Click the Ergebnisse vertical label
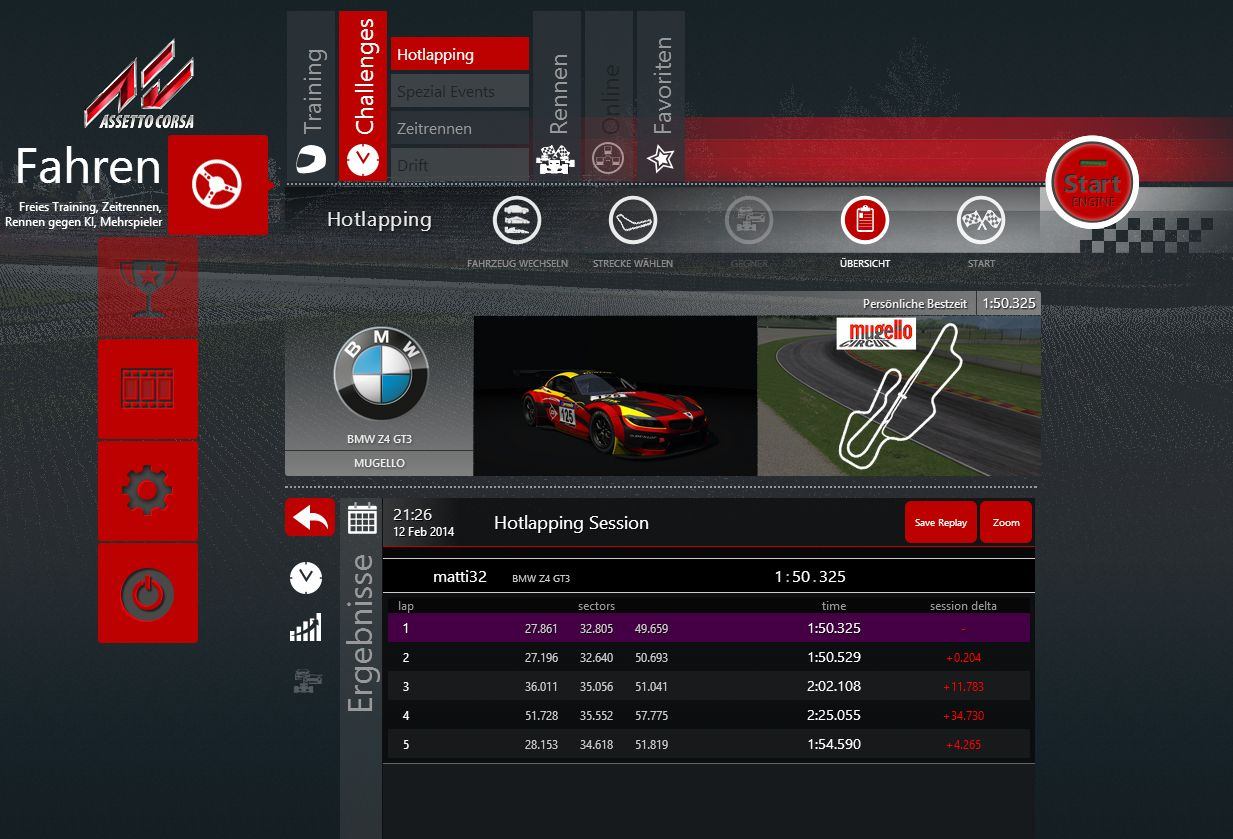This screenshot has width=1233, height=839. tap(361, 633)
